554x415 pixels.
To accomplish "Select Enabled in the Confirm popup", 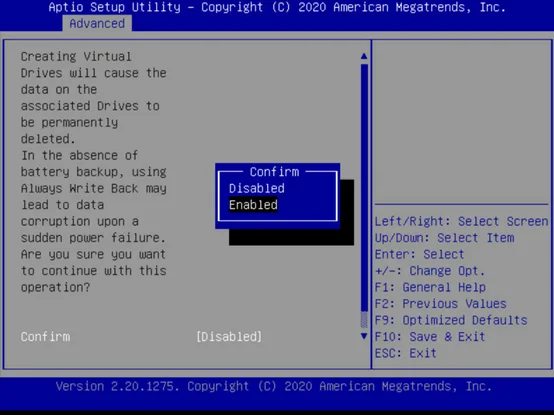I will pyautogui.click(x=253, y=205).
